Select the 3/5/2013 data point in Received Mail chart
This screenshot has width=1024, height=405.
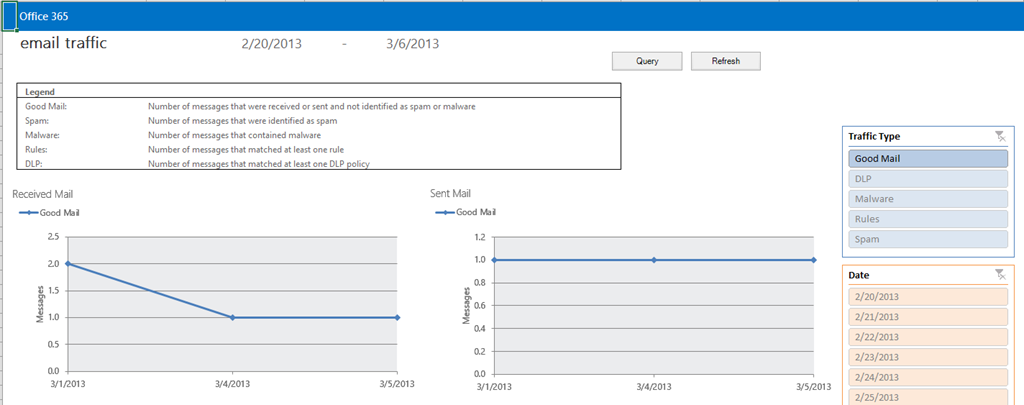click(x=397, y=317)
